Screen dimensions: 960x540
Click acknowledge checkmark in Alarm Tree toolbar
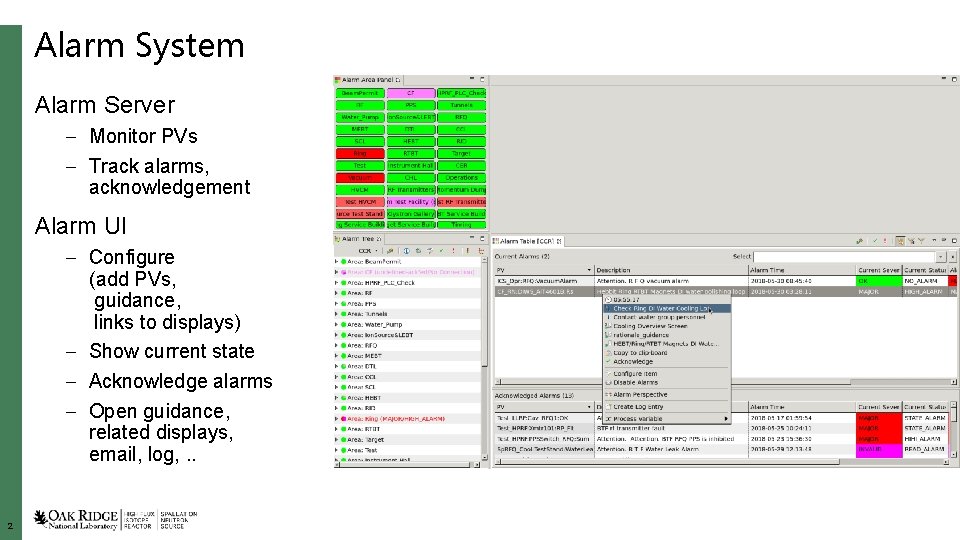[x=441, y=251]
